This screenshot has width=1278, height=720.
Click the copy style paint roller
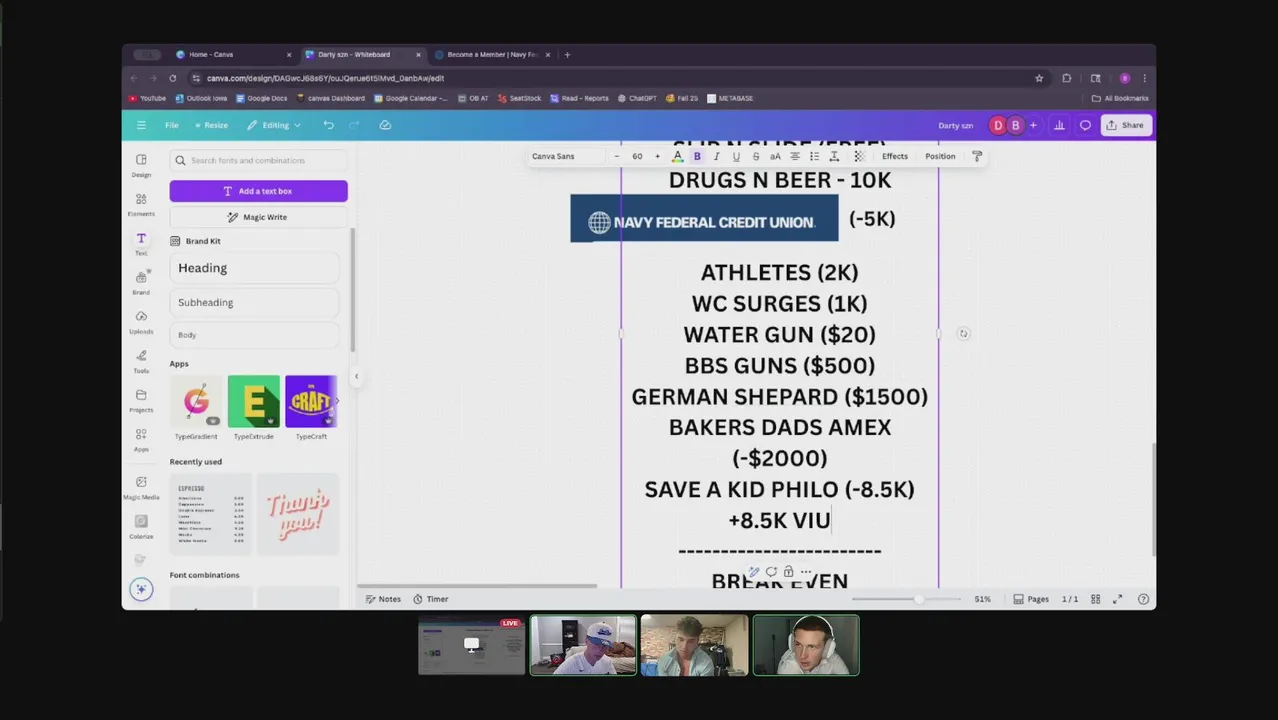[x=977, y=156]
